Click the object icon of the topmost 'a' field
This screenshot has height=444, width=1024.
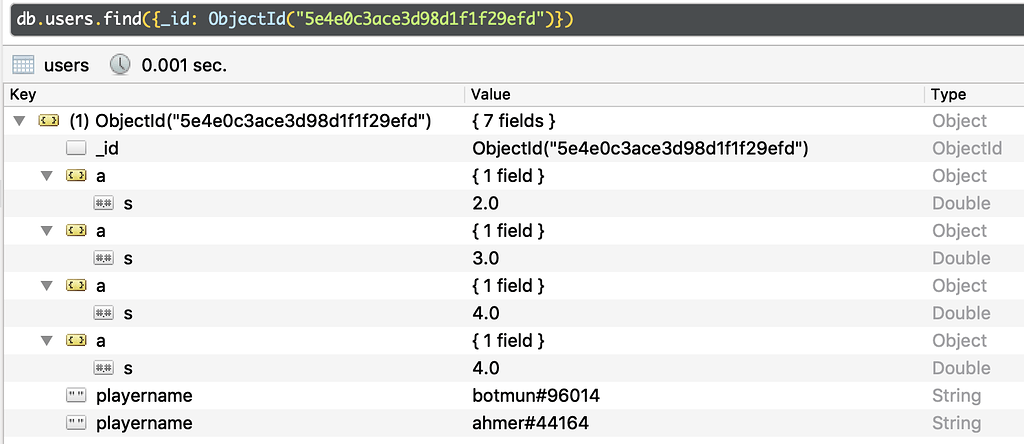[76, 176]
